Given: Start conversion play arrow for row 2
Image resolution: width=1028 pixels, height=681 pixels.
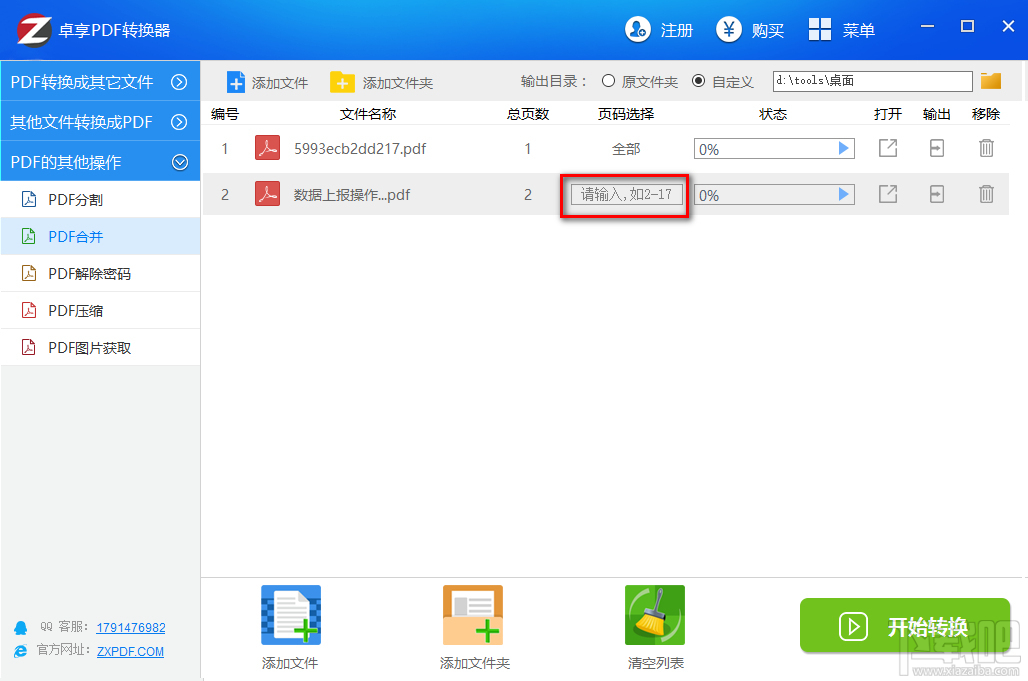Looking at the screenshot, I should click(x=844, y=195).
